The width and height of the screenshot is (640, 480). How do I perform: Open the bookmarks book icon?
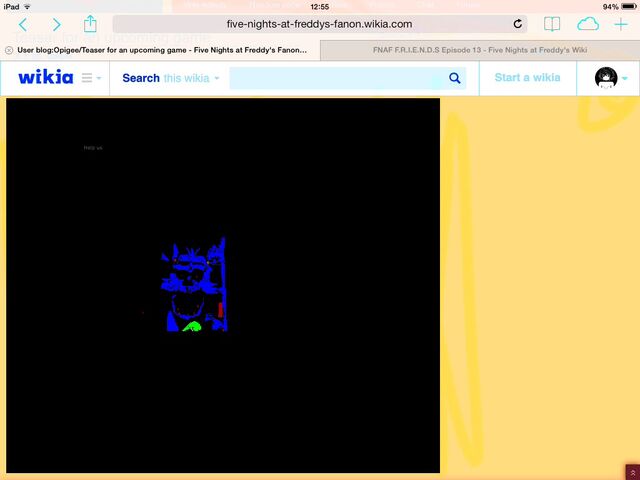click(552, 24)
